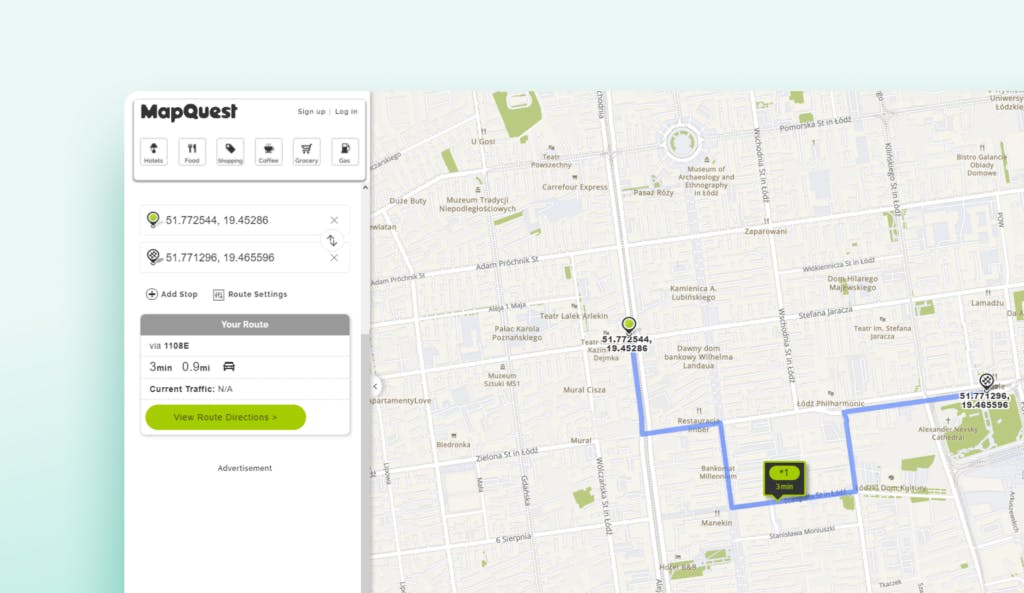Screen dimensions: 1024x593
Task: Select the 3min route label on map
Action: [x=784, y=479]
